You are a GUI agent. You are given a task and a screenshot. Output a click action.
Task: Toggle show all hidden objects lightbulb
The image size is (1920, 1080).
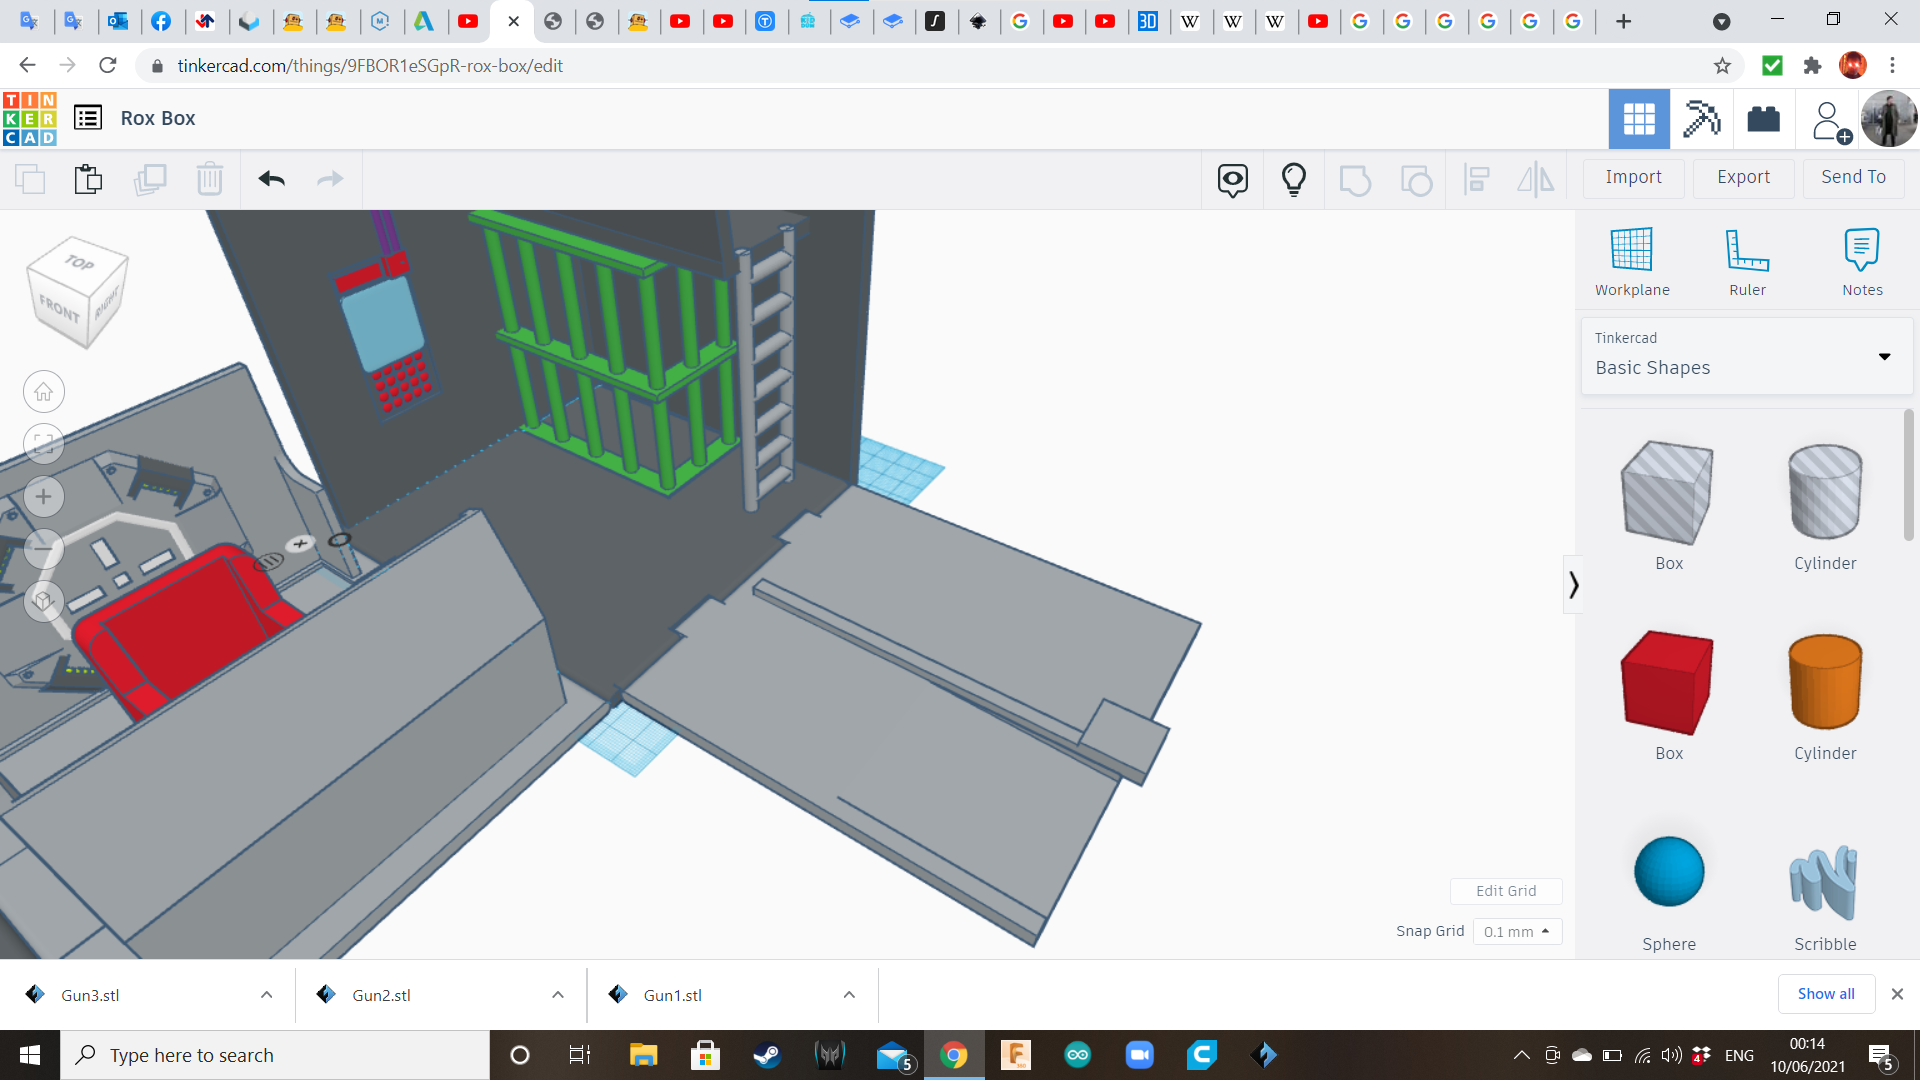click(x=1294, y=179)
